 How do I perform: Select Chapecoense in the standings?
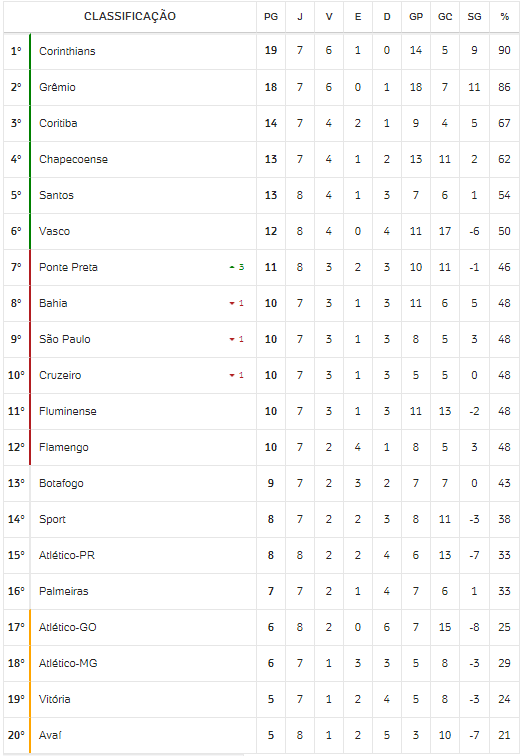tap(73, 159)
